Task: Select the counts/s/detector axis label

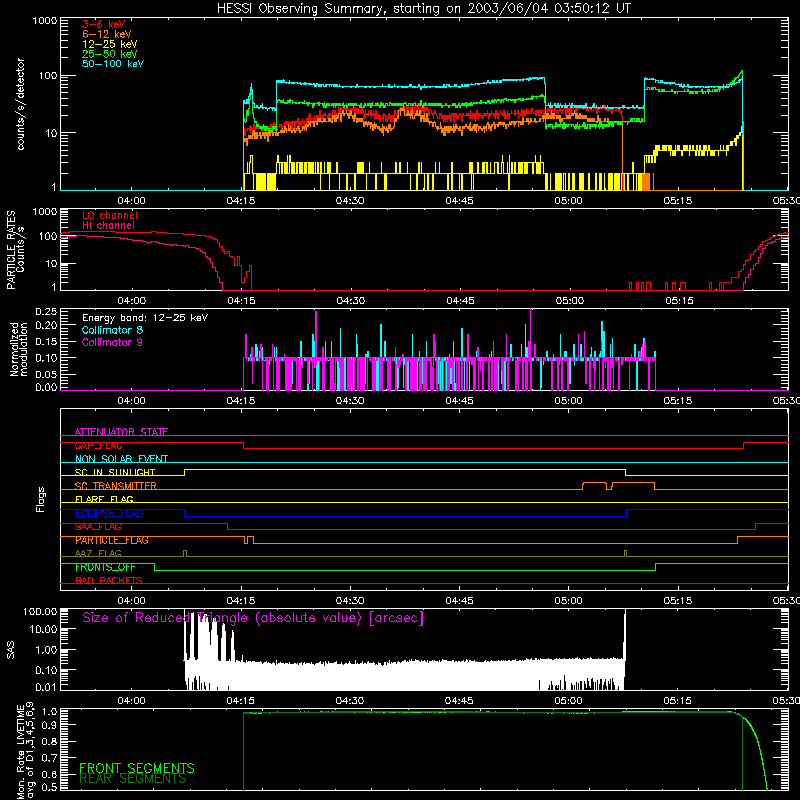Action: coord(20,104)
